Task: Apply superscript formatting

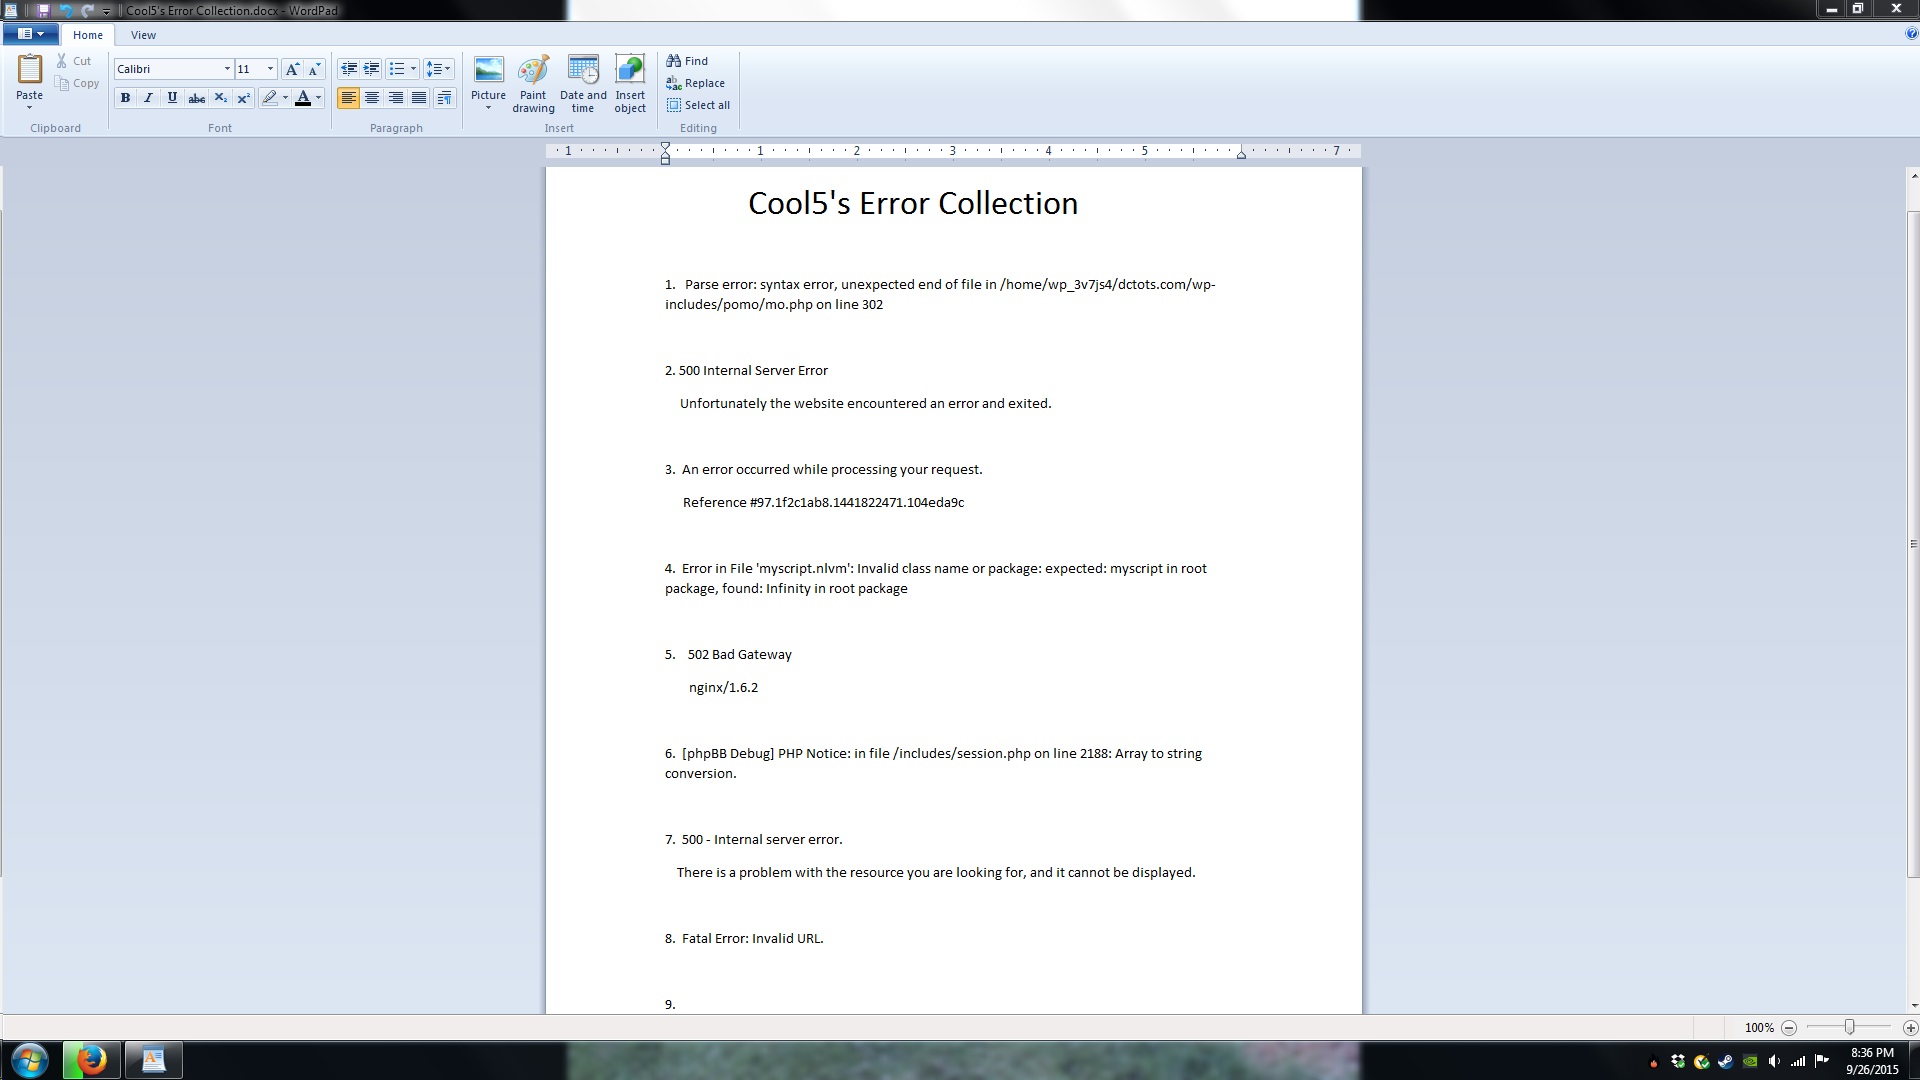Action: coord(244,98)
